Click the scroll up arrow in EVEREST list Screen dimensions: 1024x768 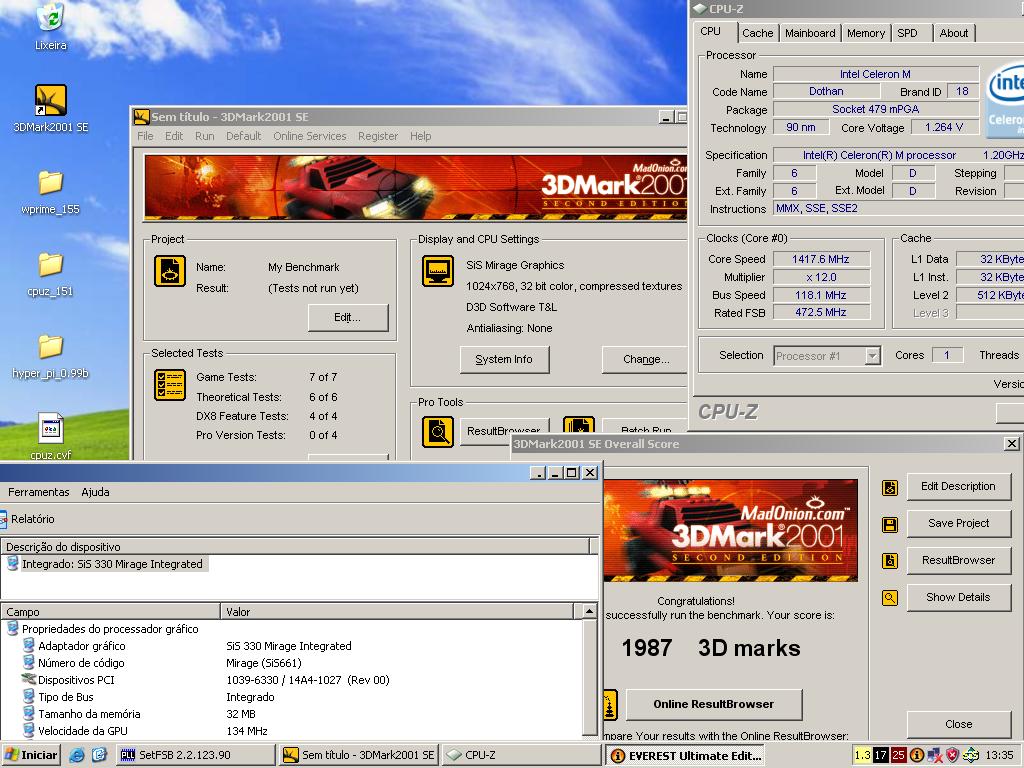click(589, 611)
